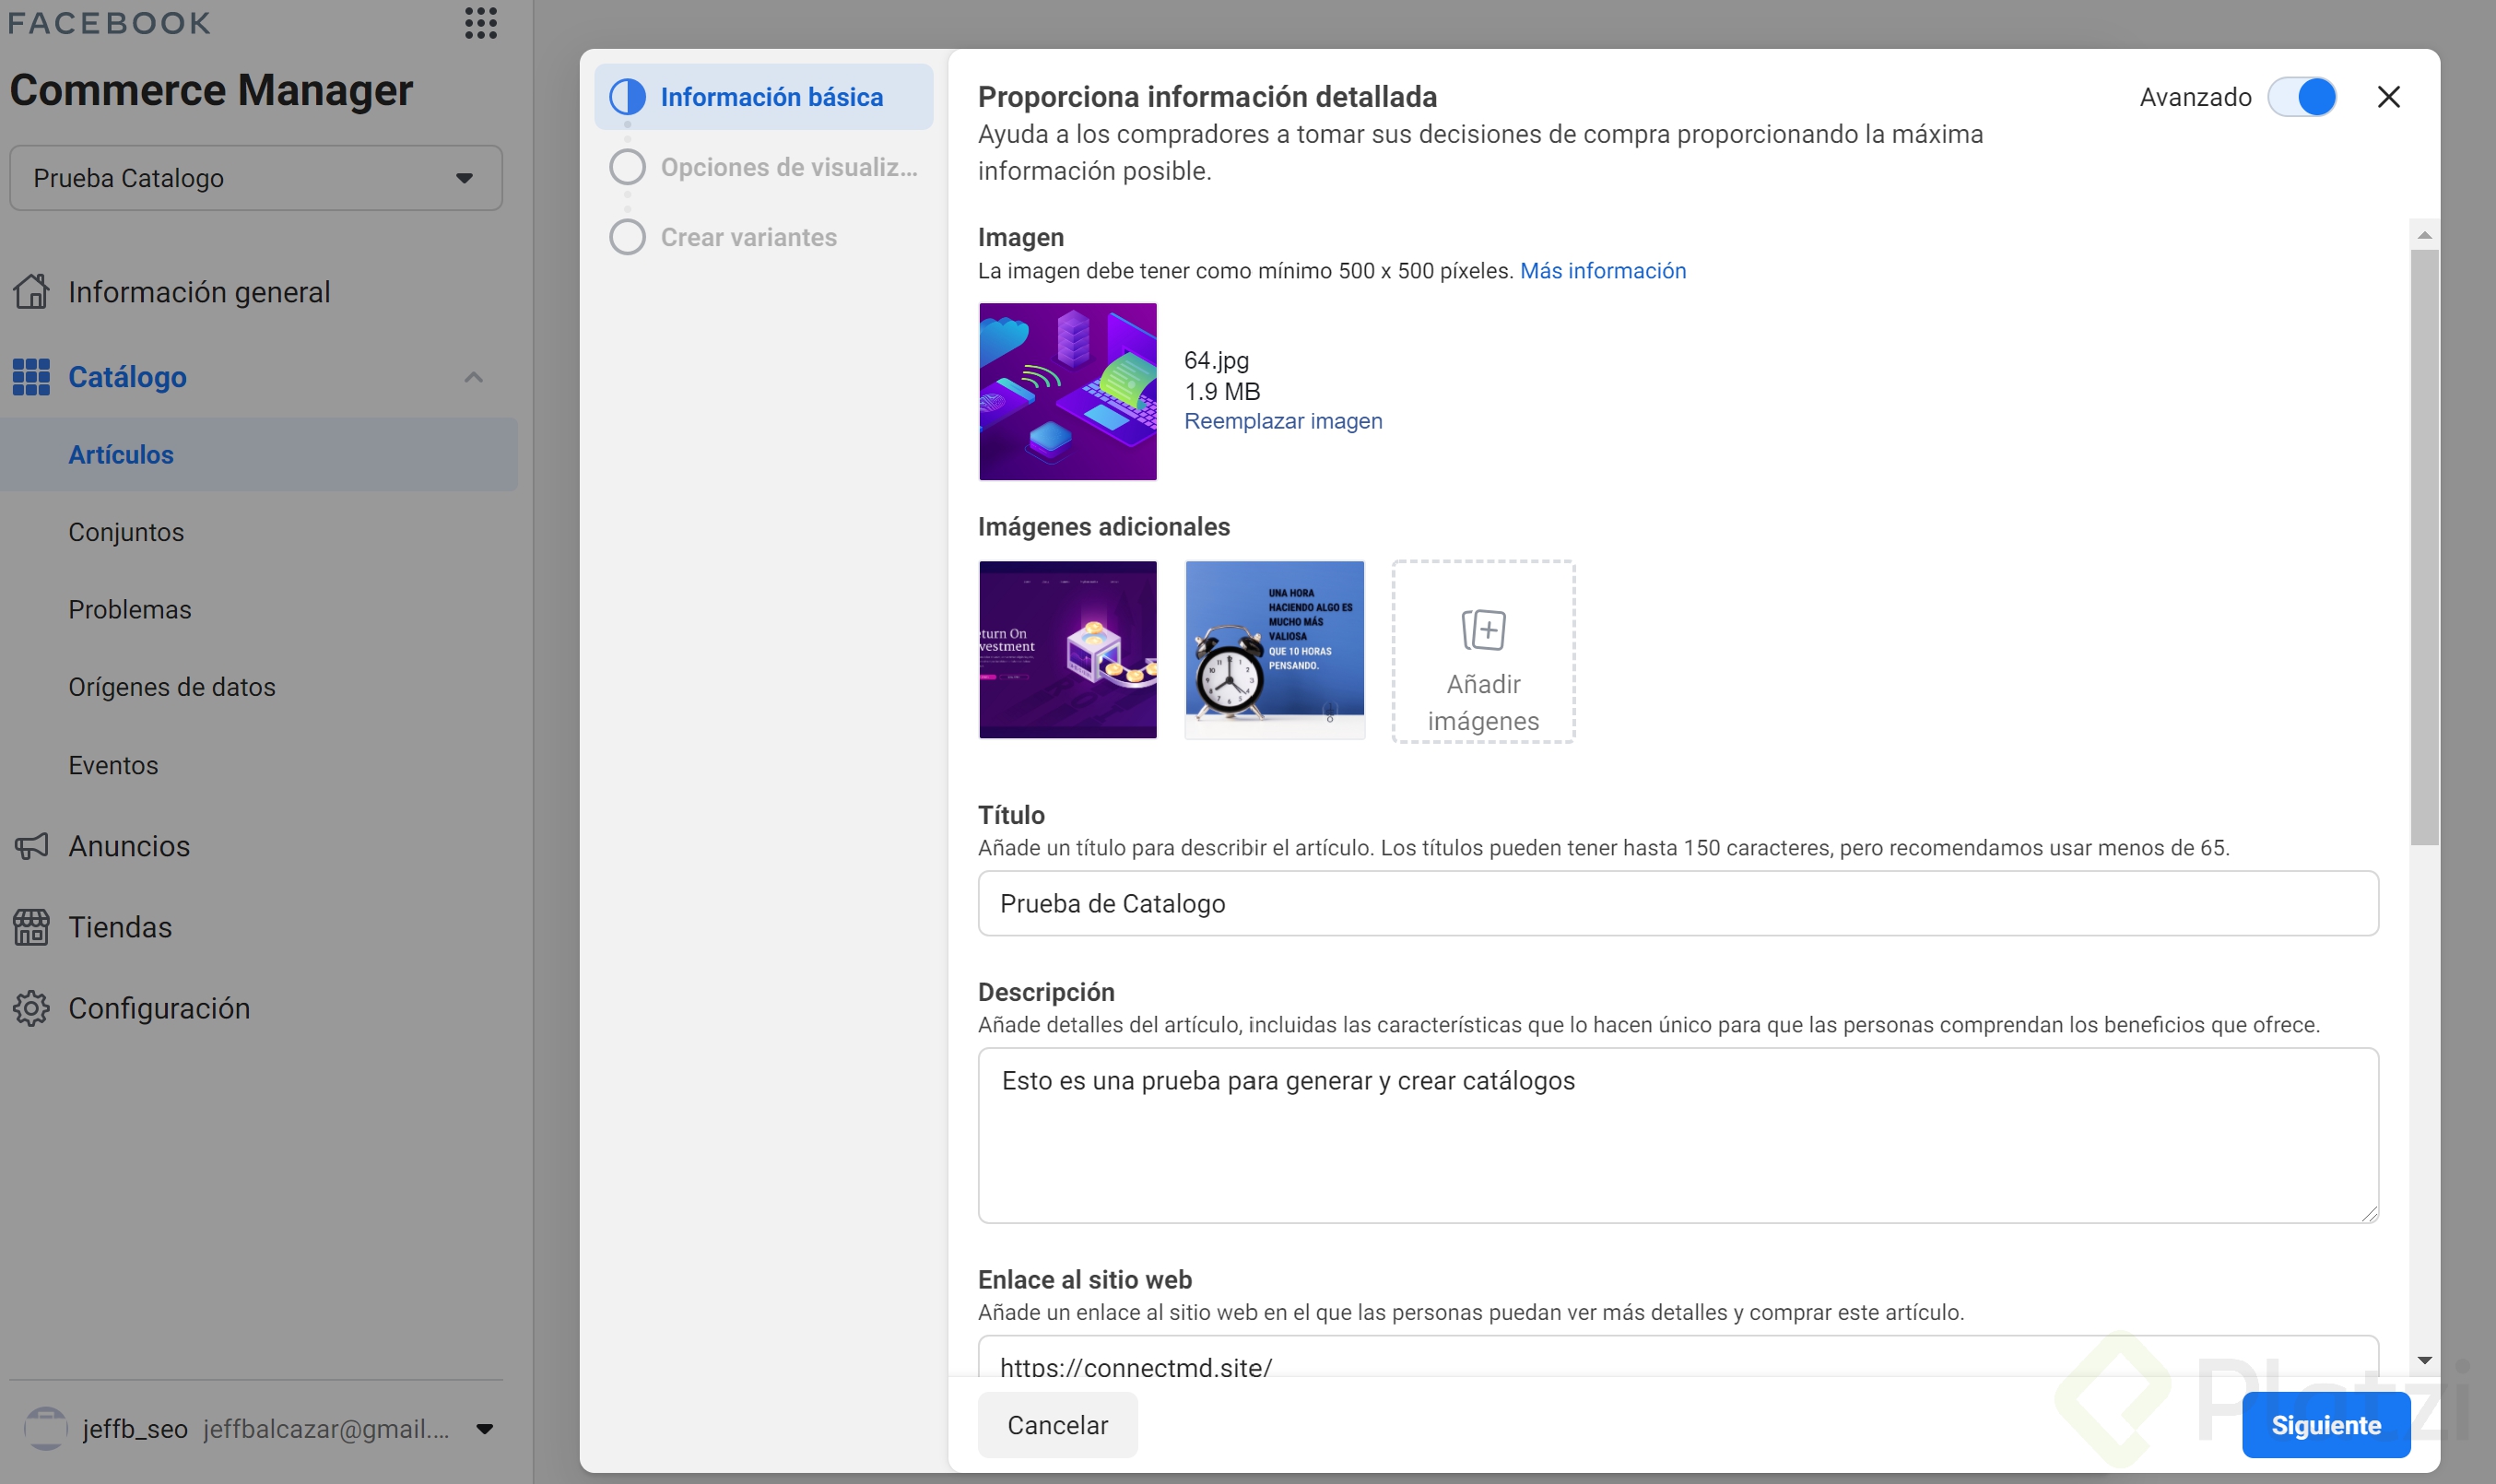
Task: Click the Enlace al sitio web field
Action: [x=1677, y=1358]
